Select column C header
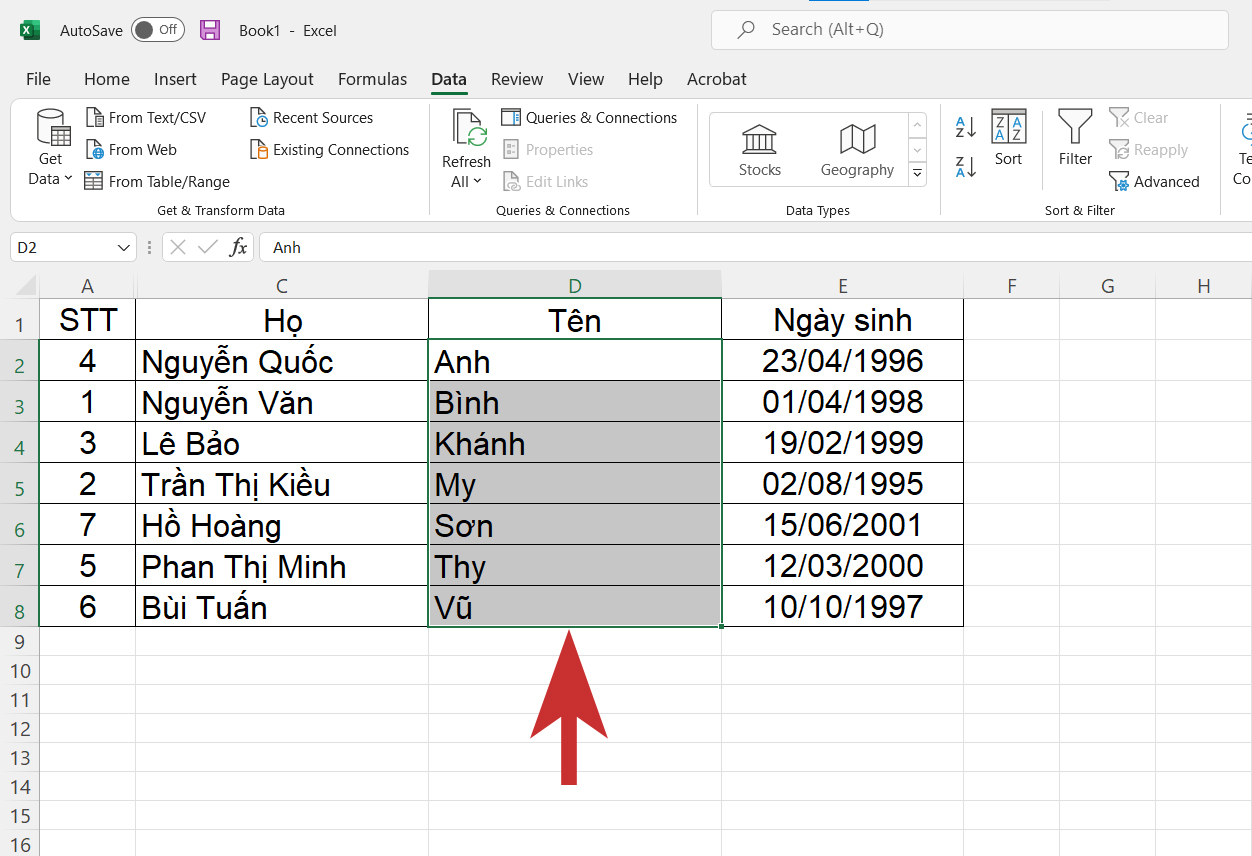 282,286
